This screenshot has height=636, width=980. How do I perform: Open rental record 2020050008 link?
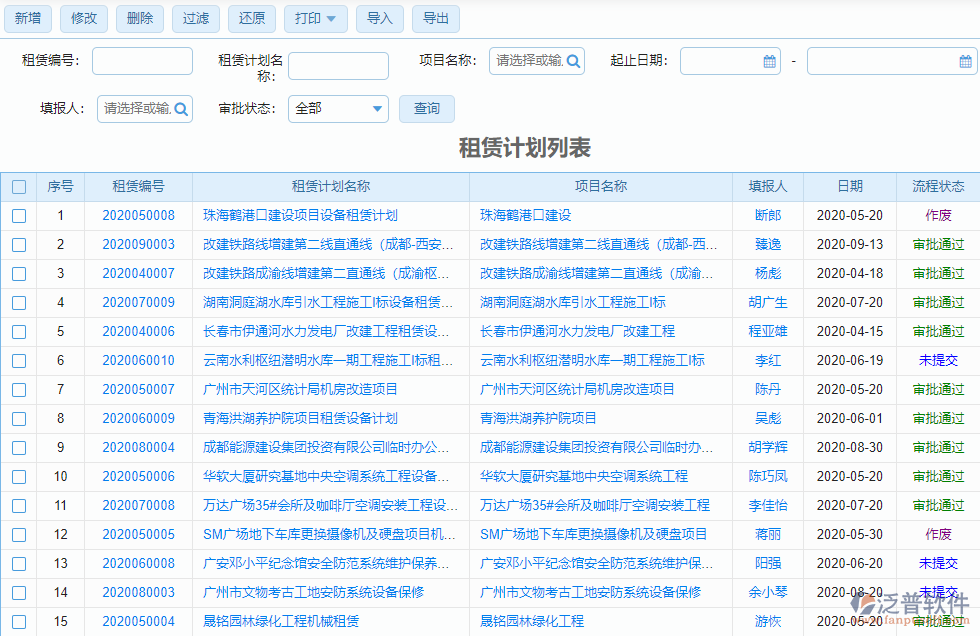coord(137,215)
